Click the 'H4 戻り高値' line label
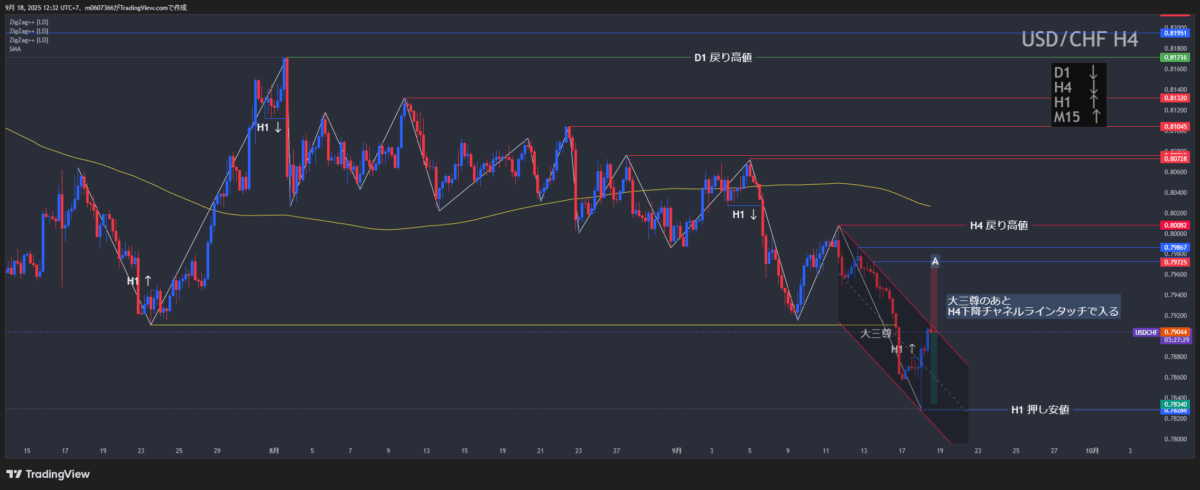1200x490 pixels. click(x=998, y=227)
